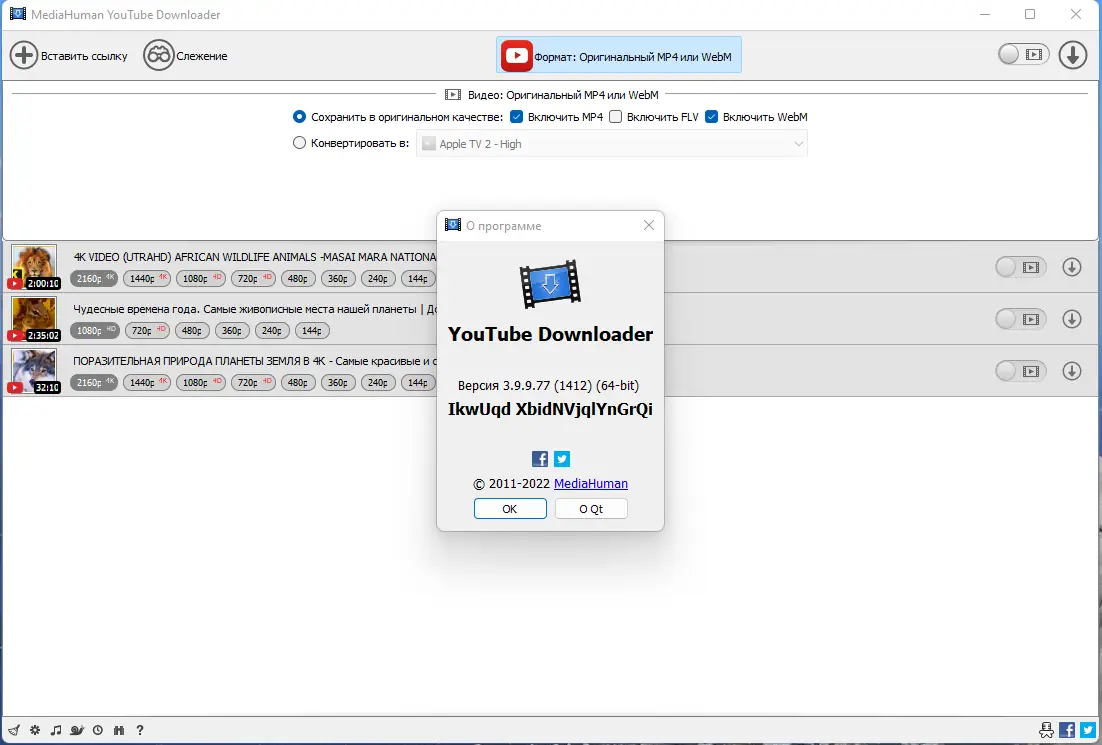Open the music note icon at bottom
This screenshot has width=1102, height=745.
pos(57,730)
